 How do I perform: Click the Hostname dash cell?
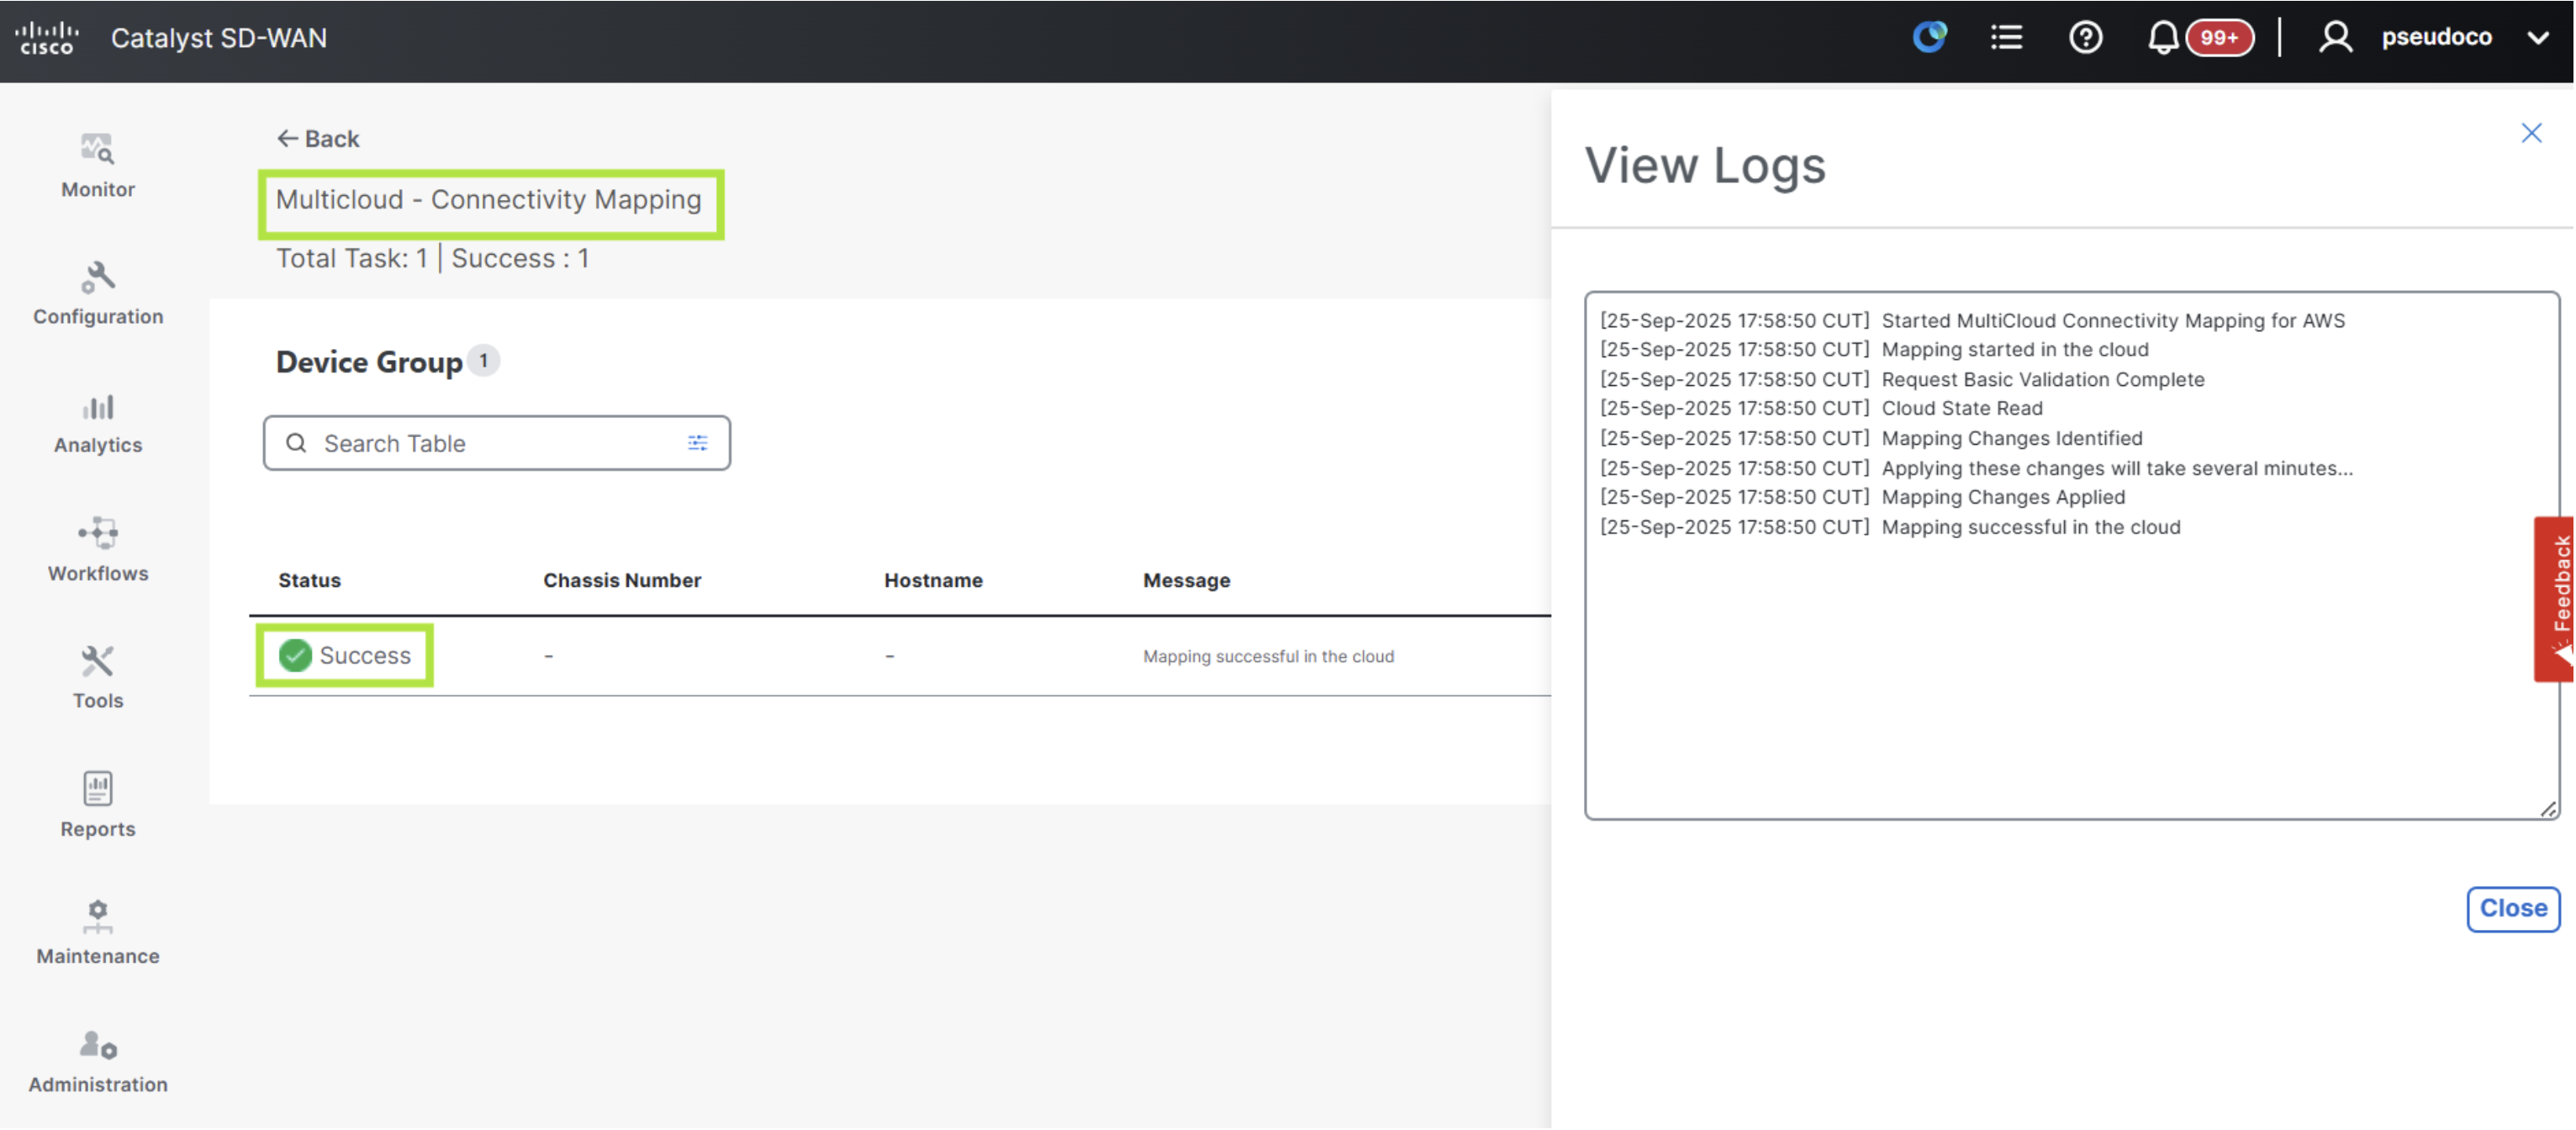[889, 656]
